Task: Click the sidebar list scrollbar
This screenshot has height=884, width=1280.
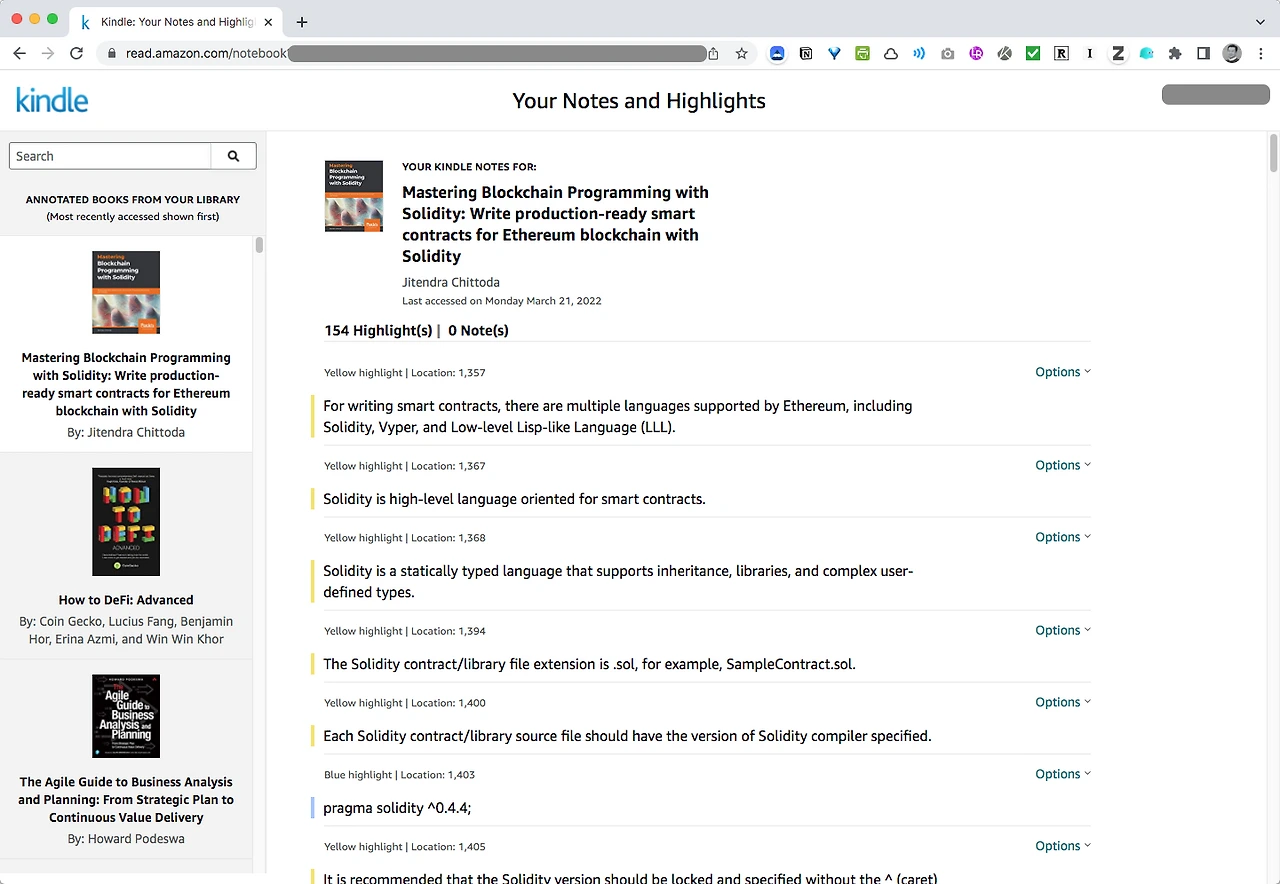Action: [x=259, y=245]
